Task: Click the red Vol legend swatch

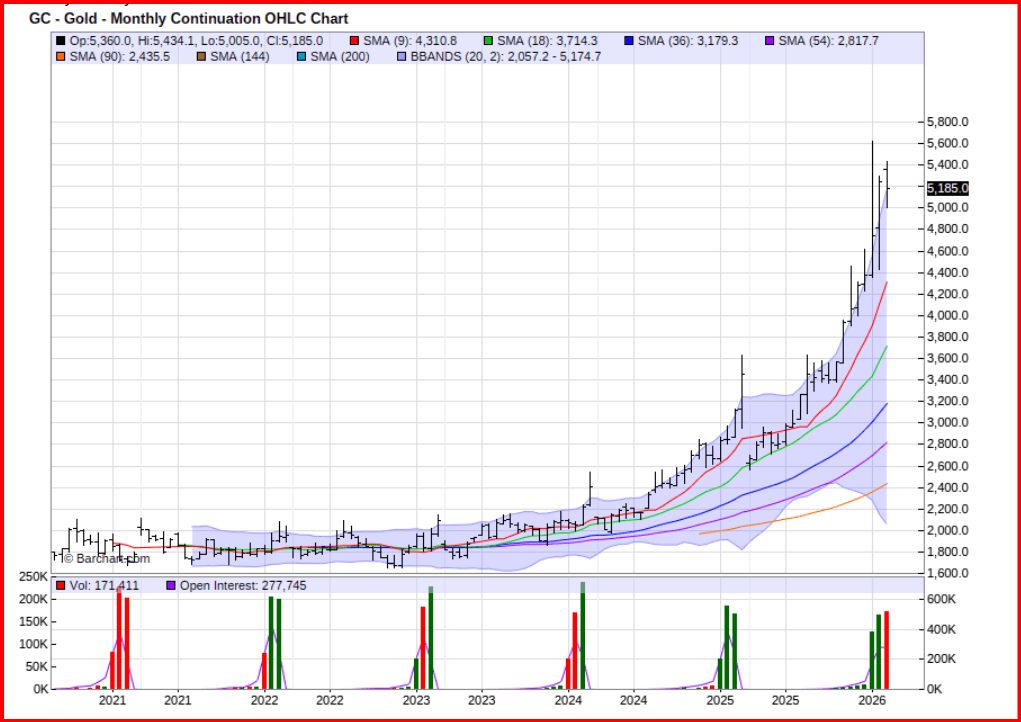Action: (x=61, y=585)
